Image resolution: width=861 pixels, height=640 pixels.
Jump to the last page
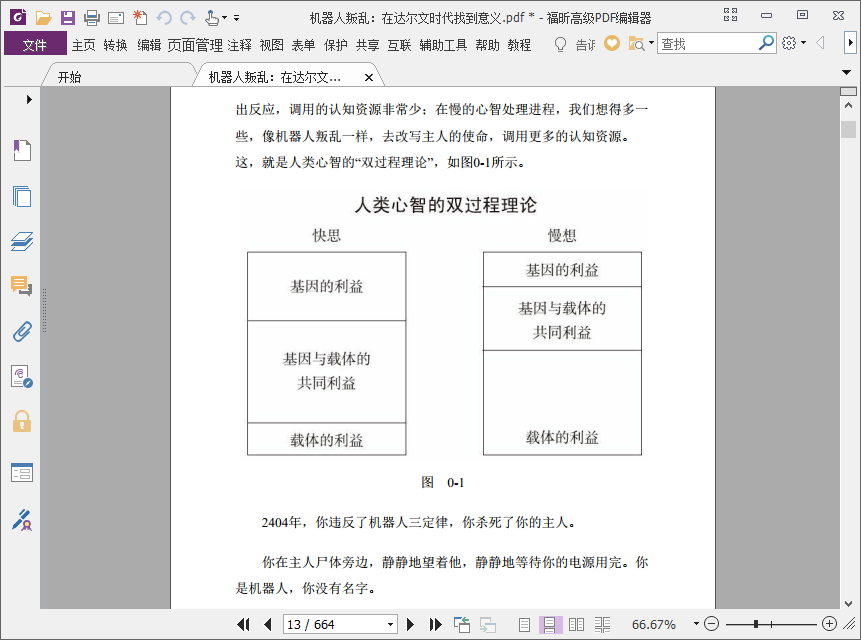click(435, 624)
